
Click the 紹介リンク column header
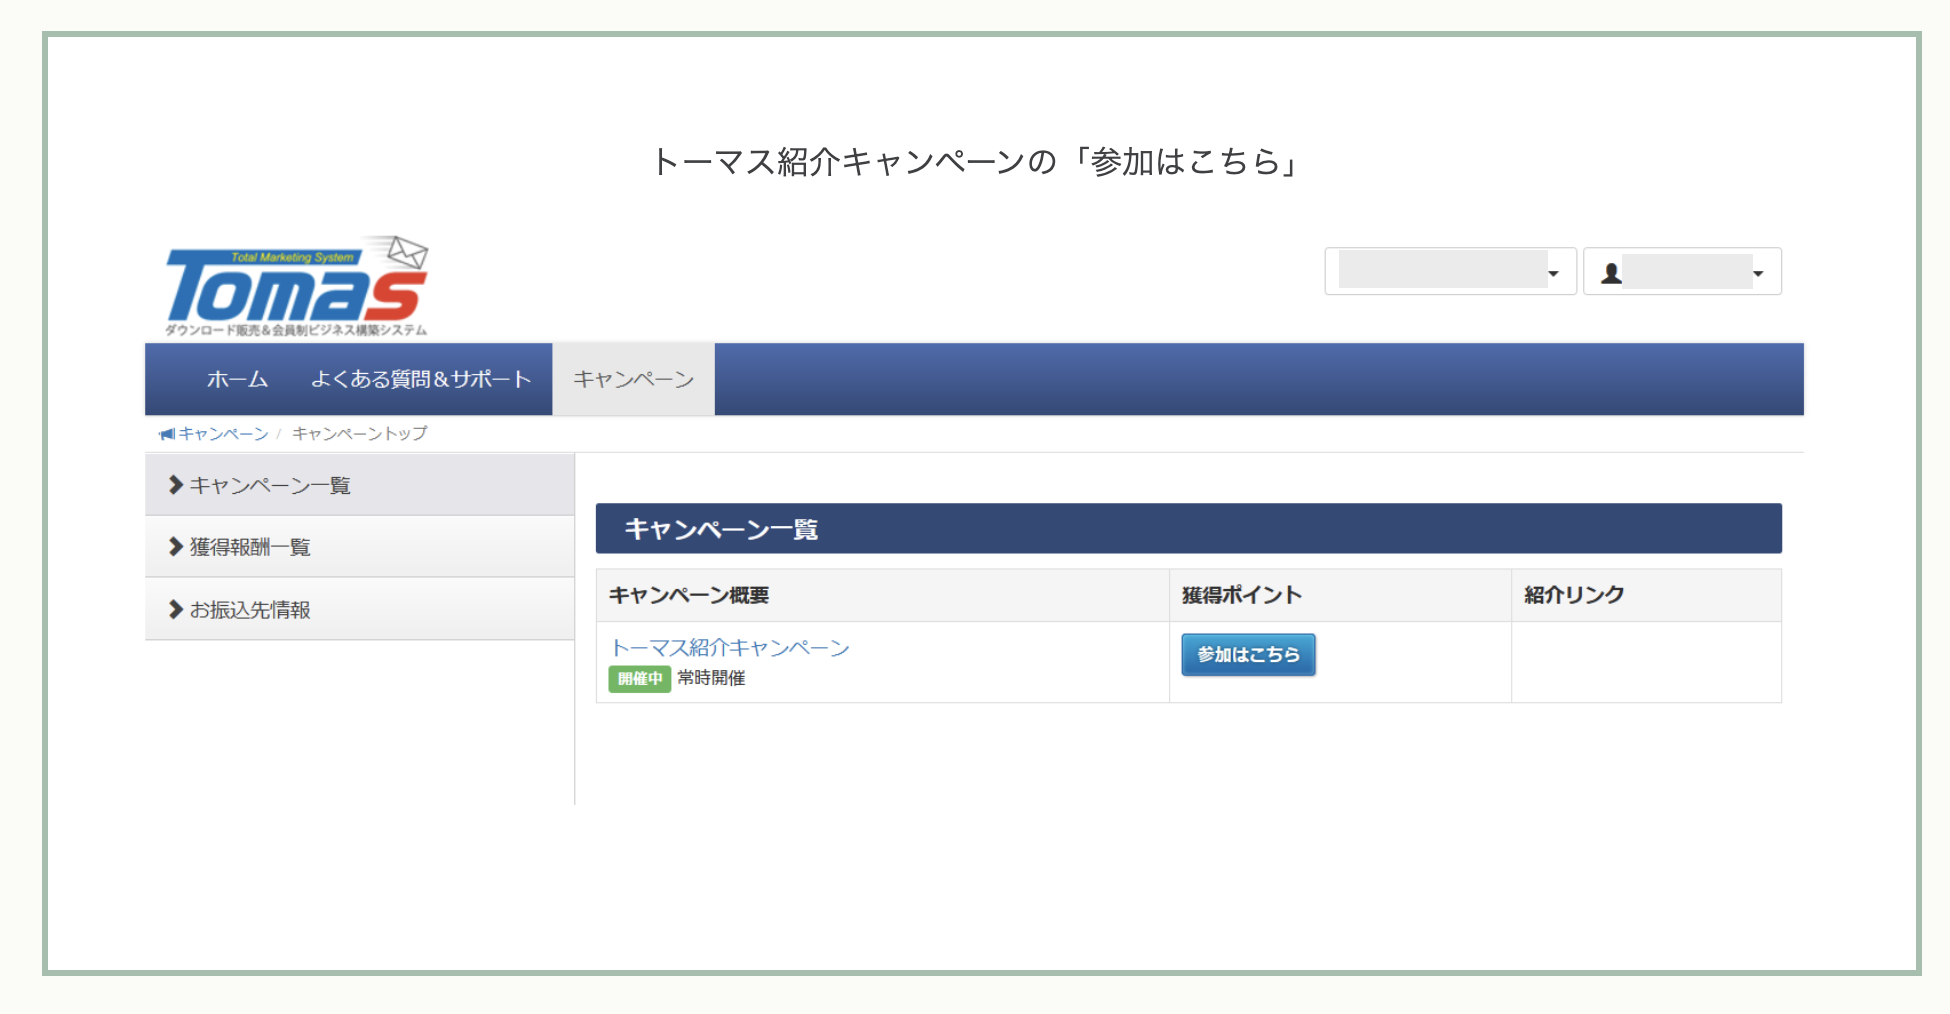[1573, 596]
